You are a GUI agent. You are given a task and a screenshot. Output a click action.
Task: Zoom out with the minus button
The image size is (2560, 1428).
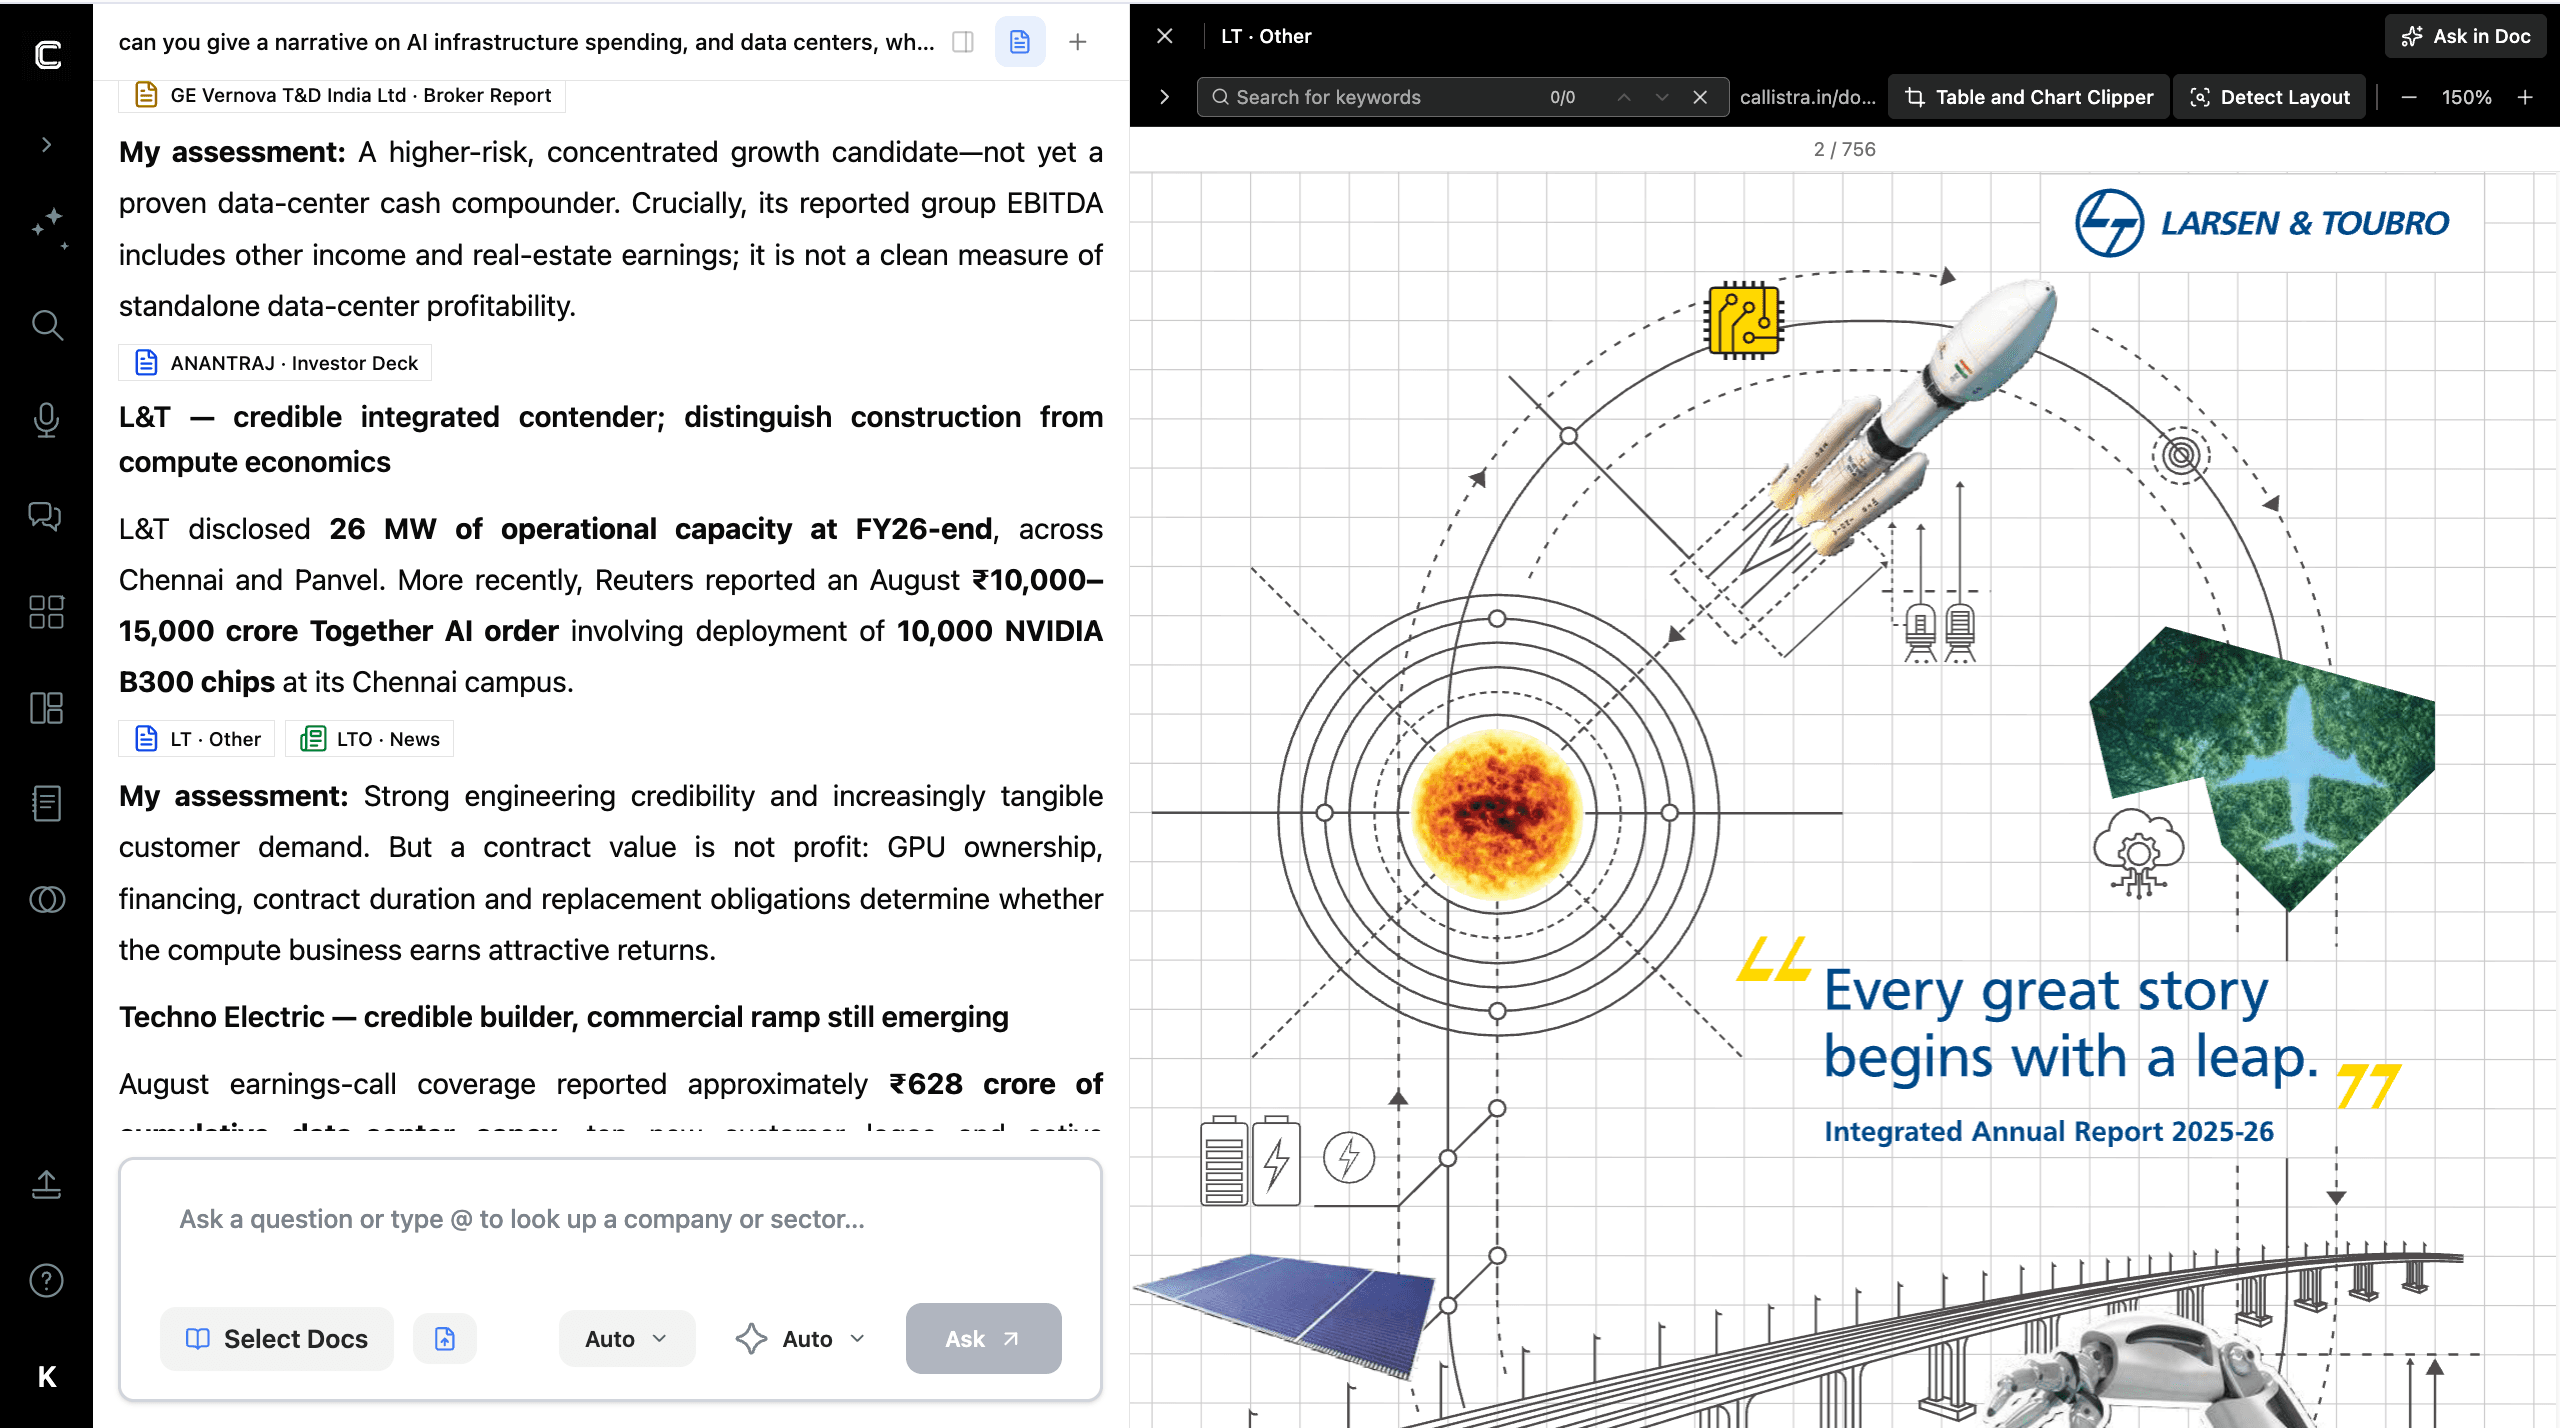pos(2409,97)
